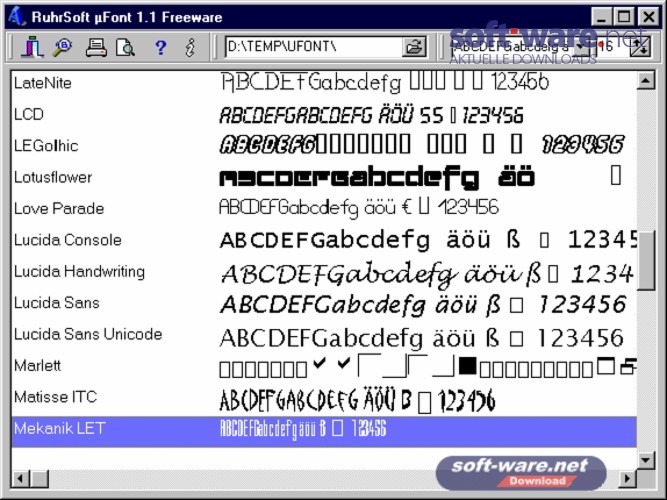Click the horizontal scrollbar thumb

coord(39,479)
